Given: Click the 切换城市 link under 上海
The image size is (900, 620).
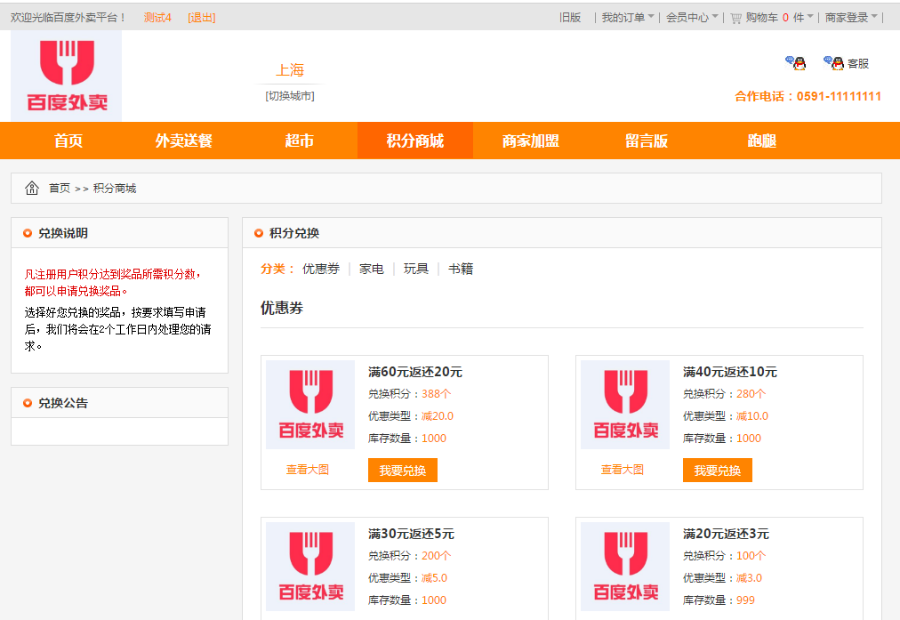Looking at the screenshot, I should click(290, 96).
